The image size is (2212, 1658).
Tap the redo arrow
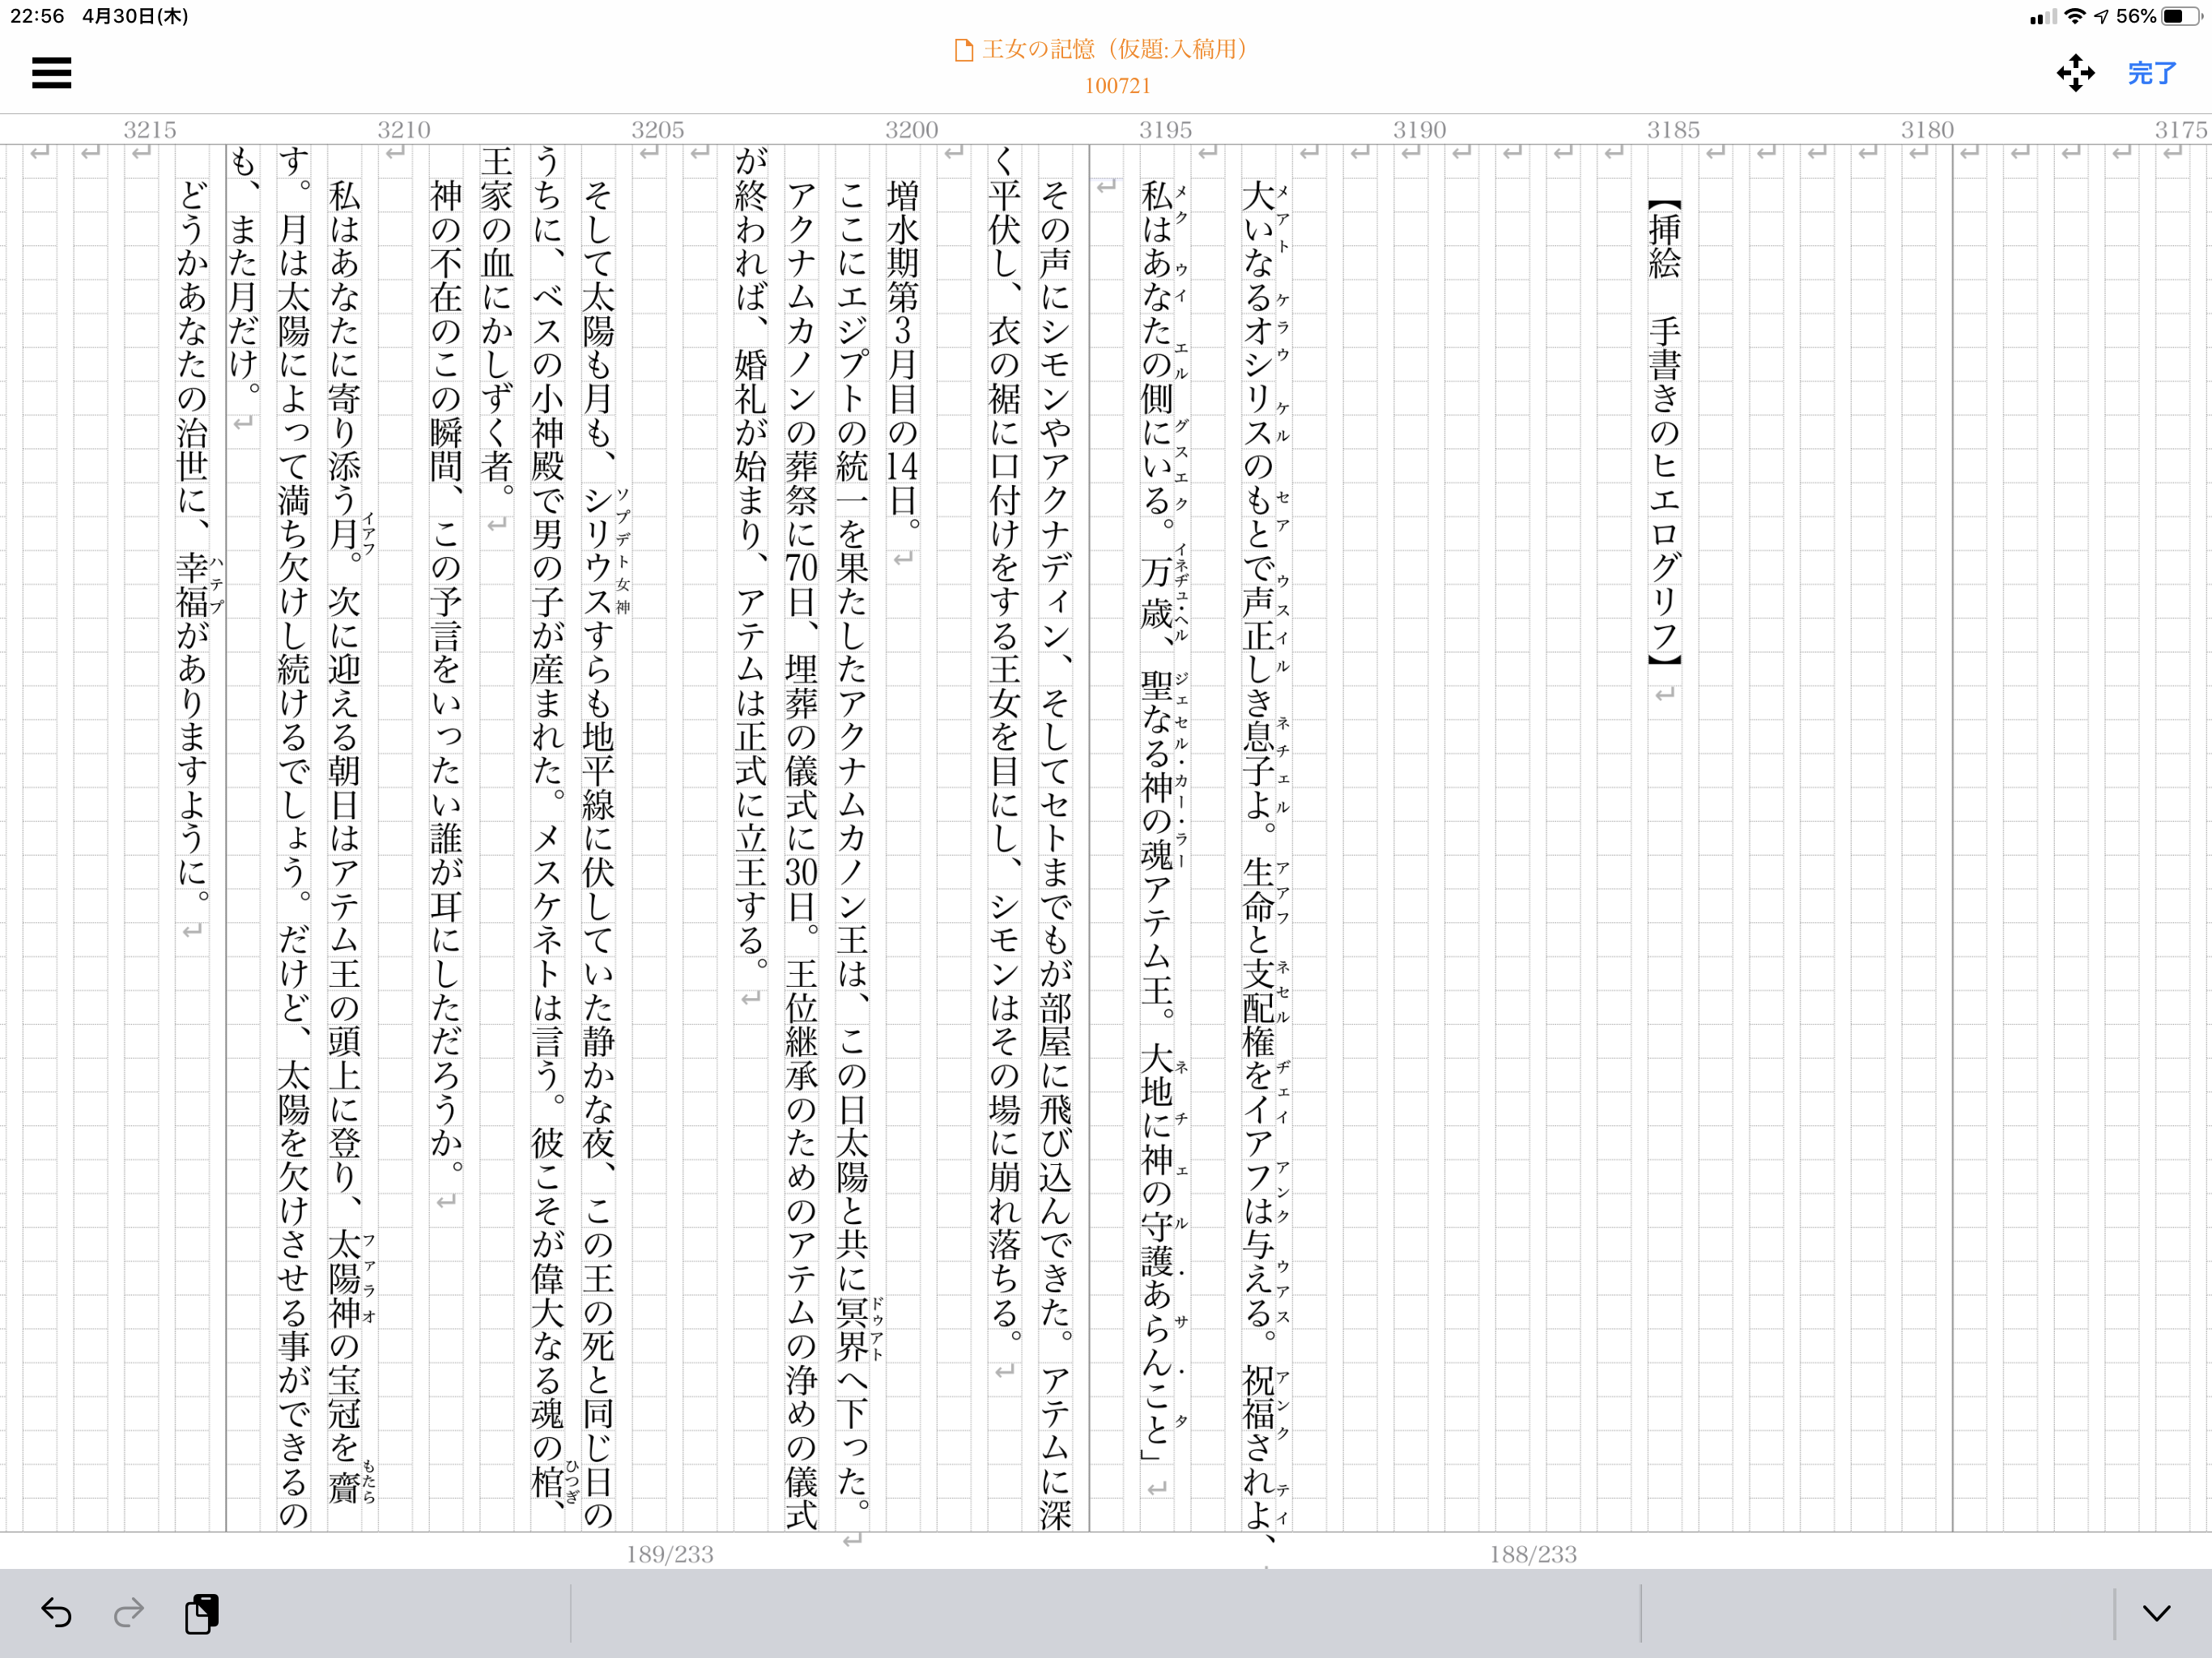click(x=129, y=1612)
